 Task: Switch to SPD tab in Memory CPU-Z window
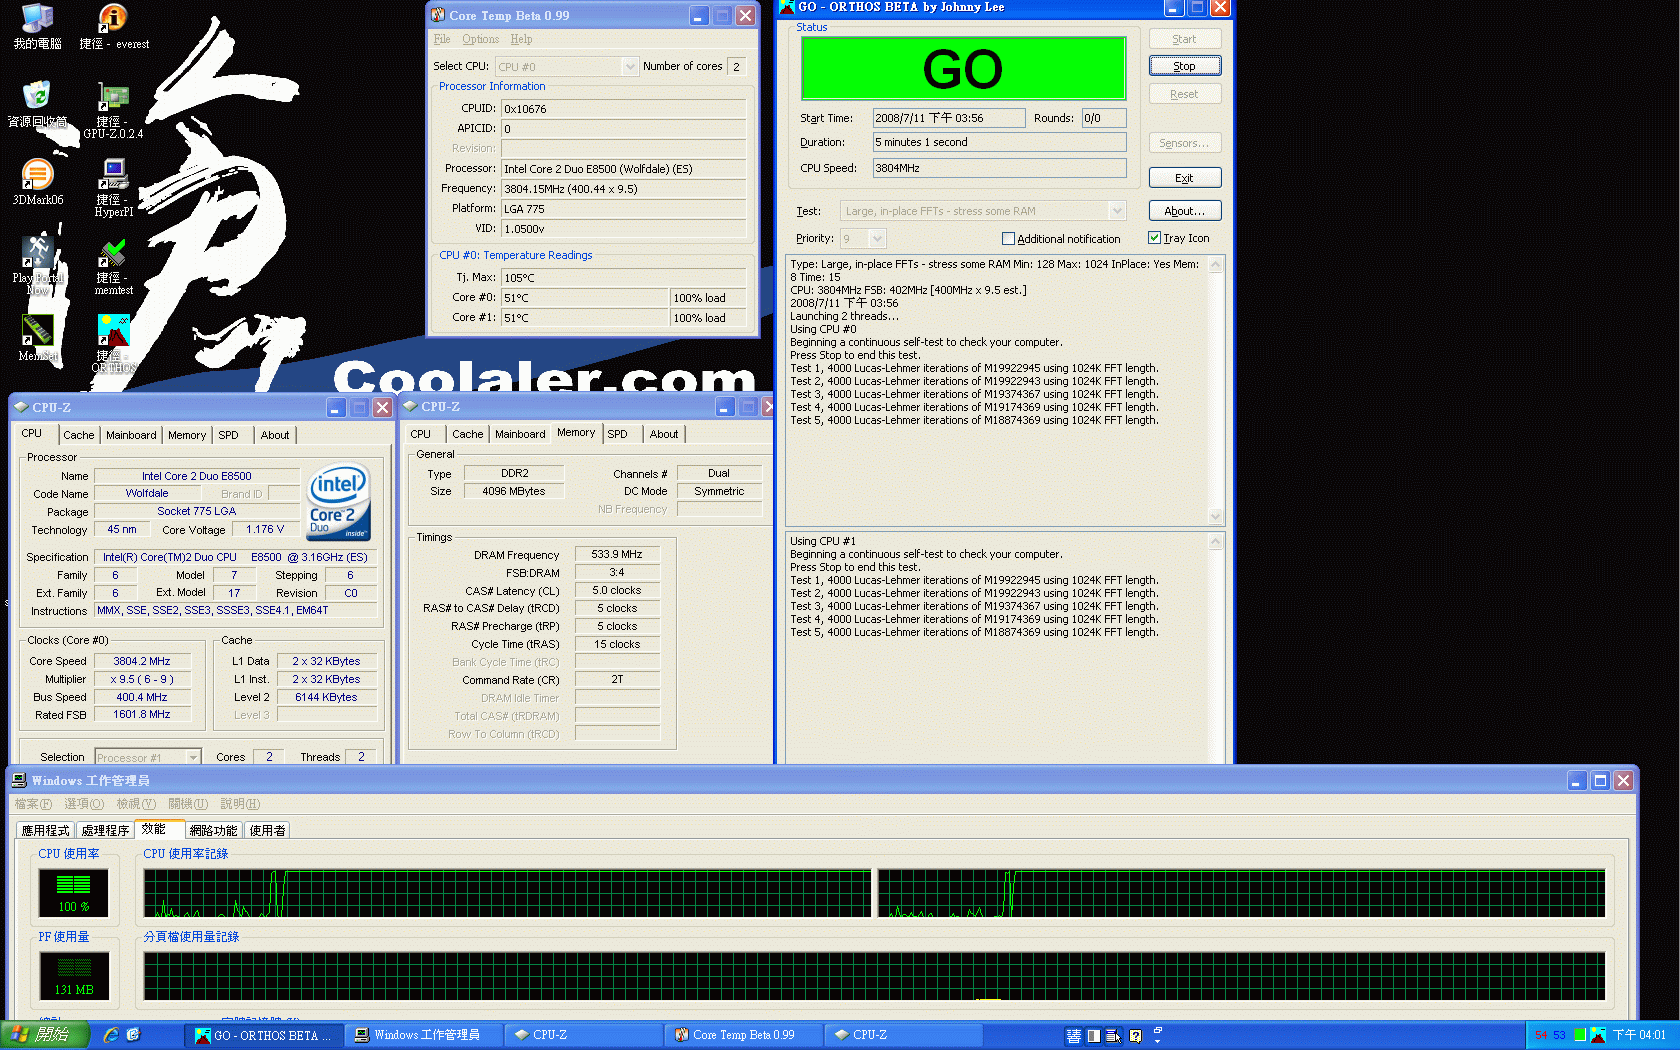point(618,434)
